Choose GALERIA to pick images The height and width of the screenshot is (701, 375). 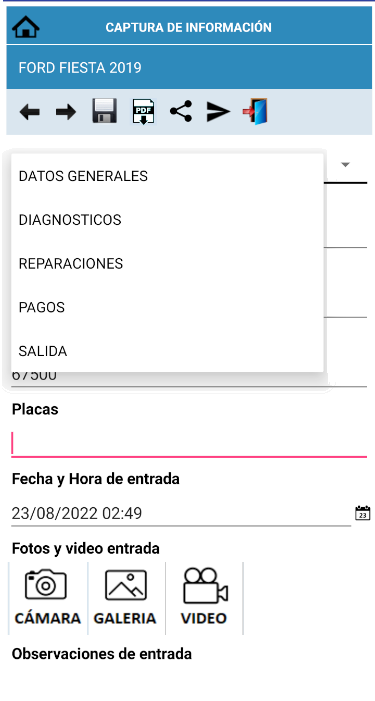126,598
